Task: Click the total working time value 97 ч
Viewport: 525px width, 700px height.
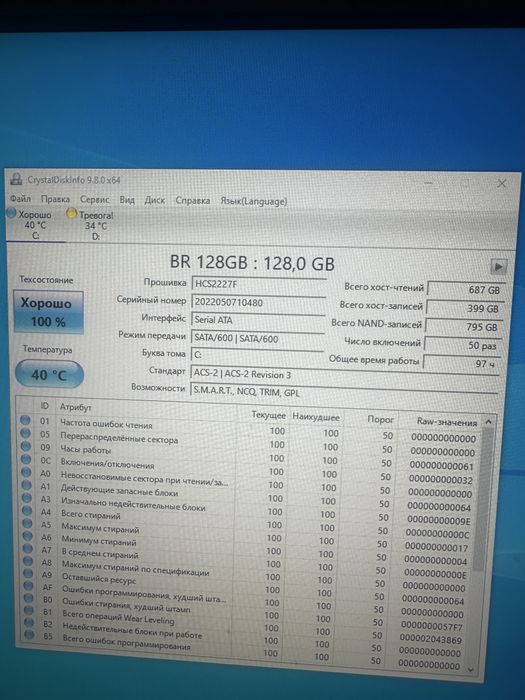Action: 461,364
